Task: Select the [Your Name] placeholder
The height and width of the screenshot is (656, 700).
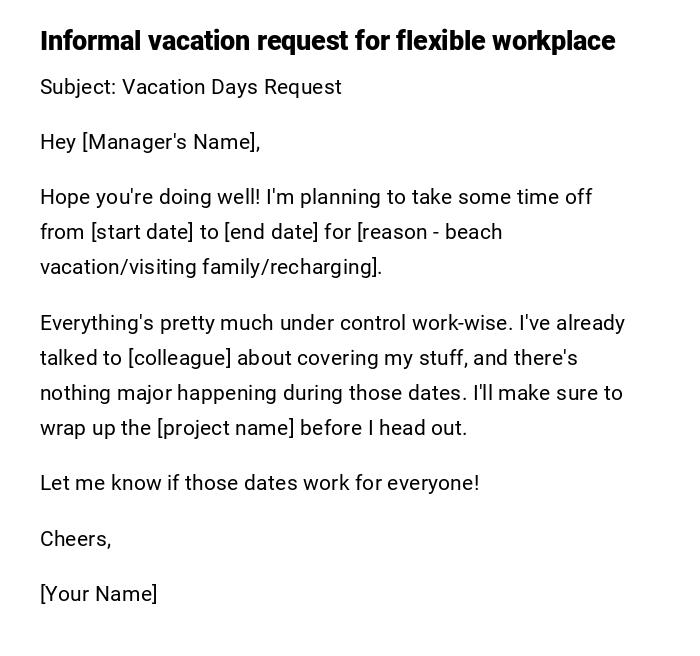Action: coord(98,594)
